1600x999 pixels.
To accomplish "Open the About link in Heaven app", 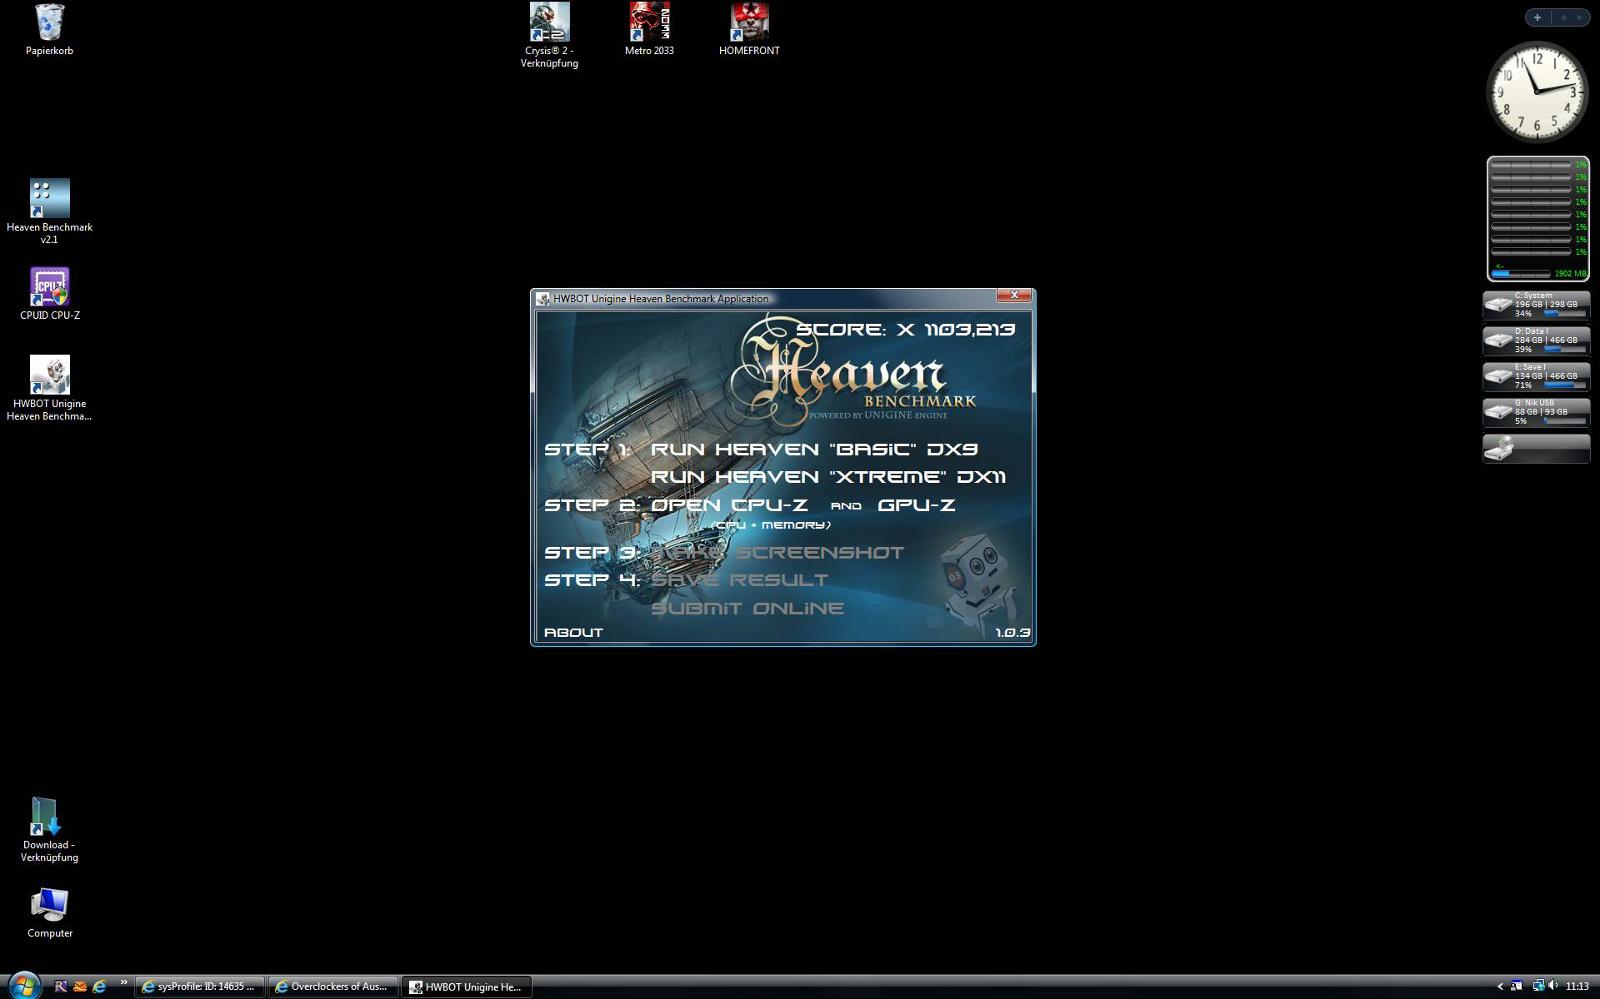I will tap(573, 632).
